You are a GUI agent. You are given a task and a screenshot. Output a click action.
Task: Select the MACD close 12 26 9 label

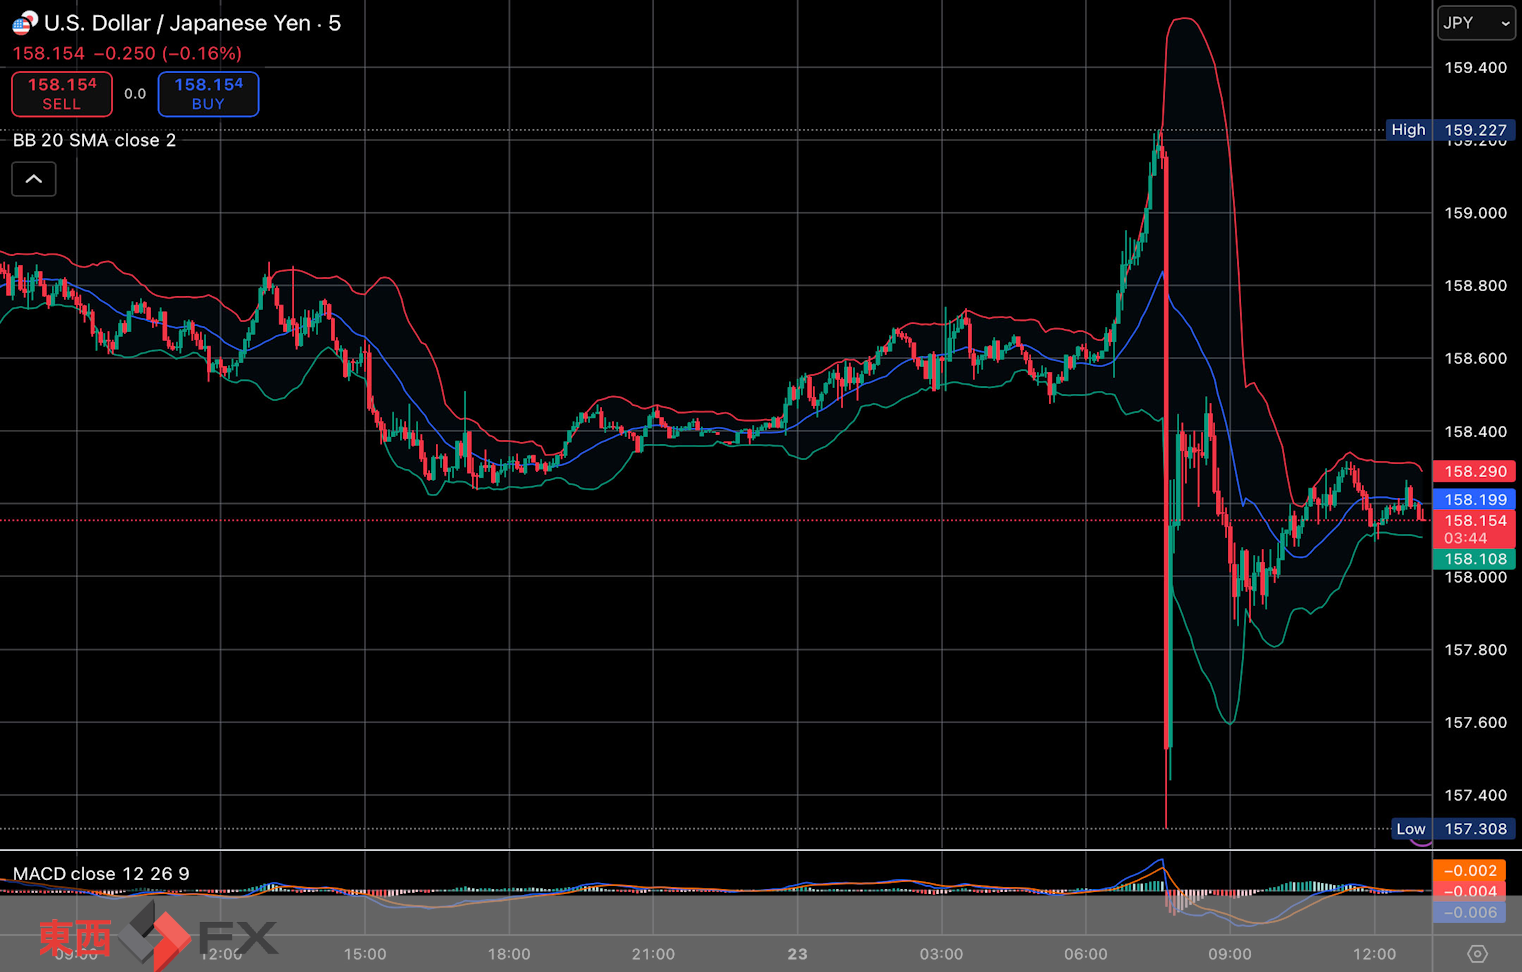[x=100, y=873]
